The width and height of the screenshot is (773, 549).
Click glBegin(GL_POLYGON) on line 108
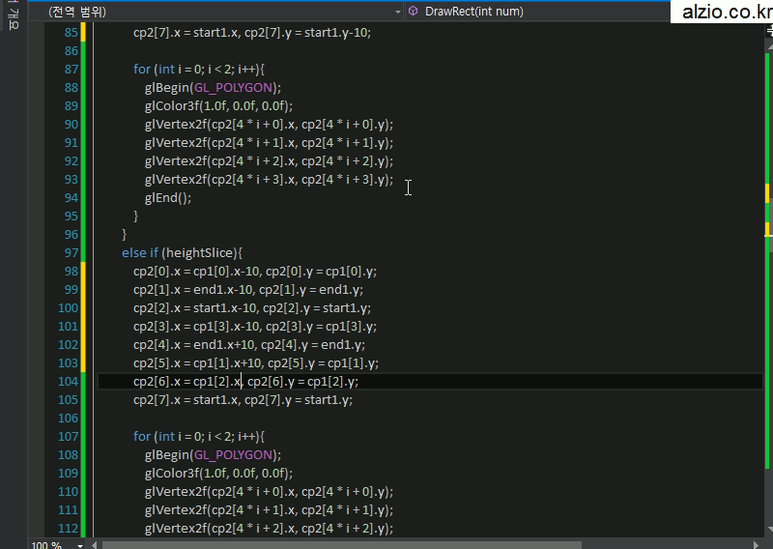pyautogui.click(x=213, y=455)
